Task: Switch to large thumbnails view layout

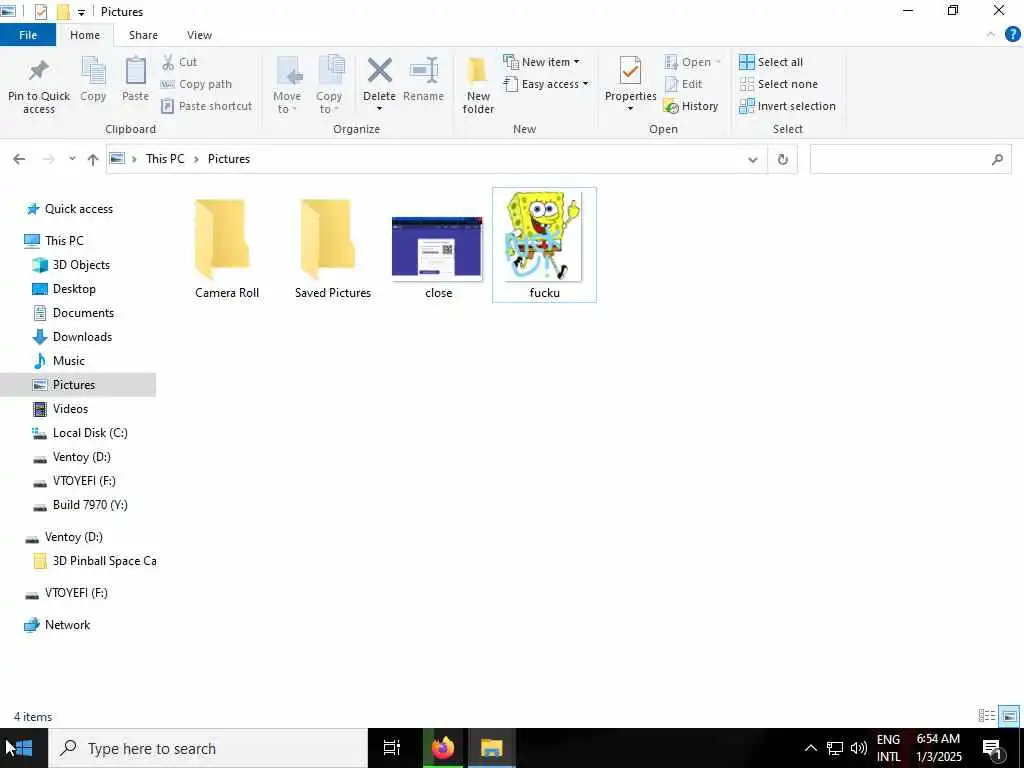Action: point(1010,716)
